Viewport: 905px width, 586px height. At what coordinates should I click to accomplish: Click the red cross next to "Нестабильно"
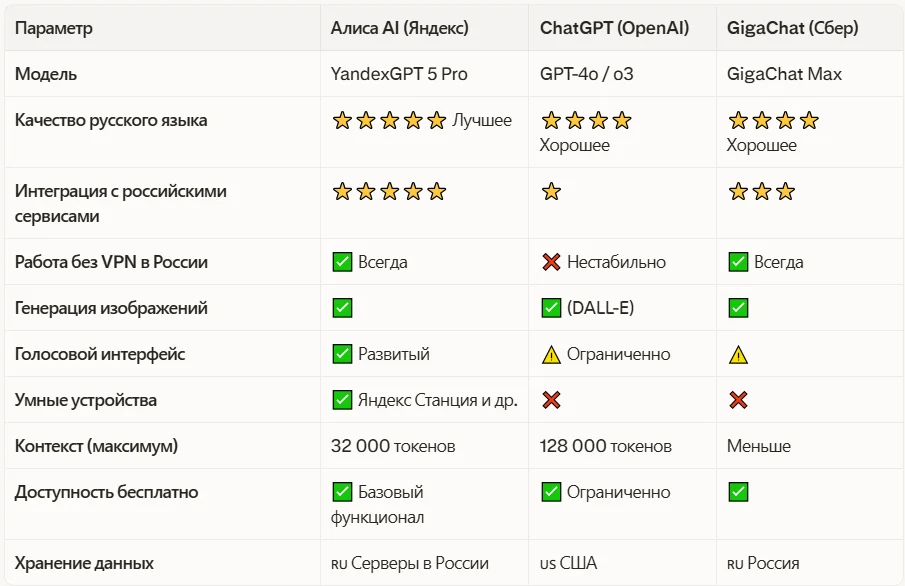[551, 263]
